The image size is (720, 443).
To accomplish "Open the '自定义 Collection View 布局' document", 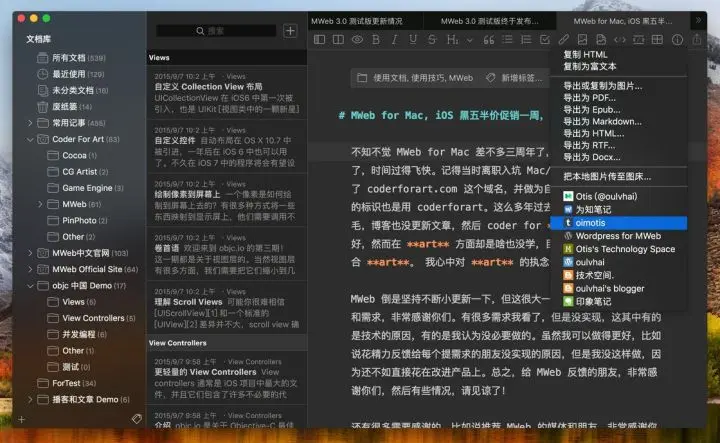I will coord(226,92).
